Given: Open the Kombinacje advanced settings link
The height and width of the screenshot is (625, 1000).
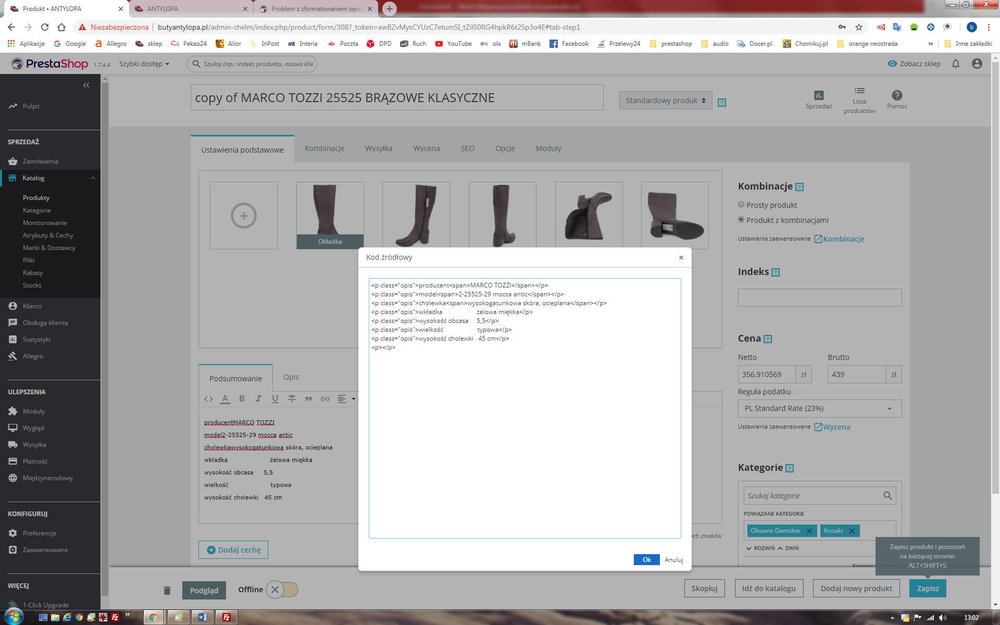Looking at the screenshot, I should point(839,239).
